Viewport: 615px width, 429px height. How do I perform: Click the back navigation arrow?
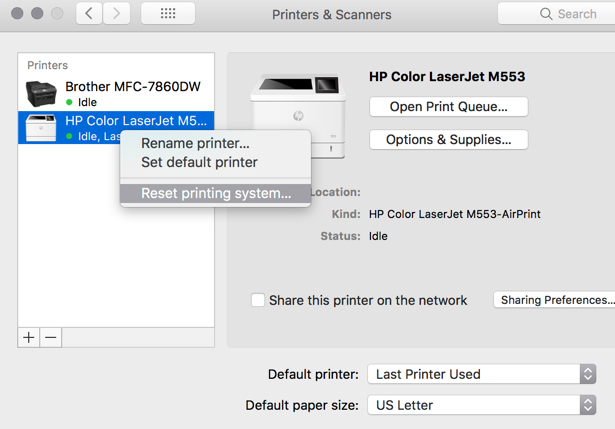pos(91,14)
